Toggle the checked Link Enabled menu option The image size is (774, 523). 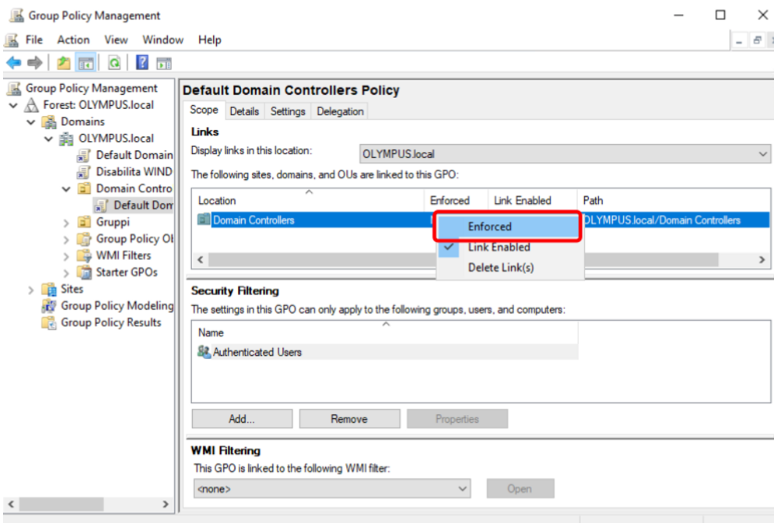click(x=498, y=247)
